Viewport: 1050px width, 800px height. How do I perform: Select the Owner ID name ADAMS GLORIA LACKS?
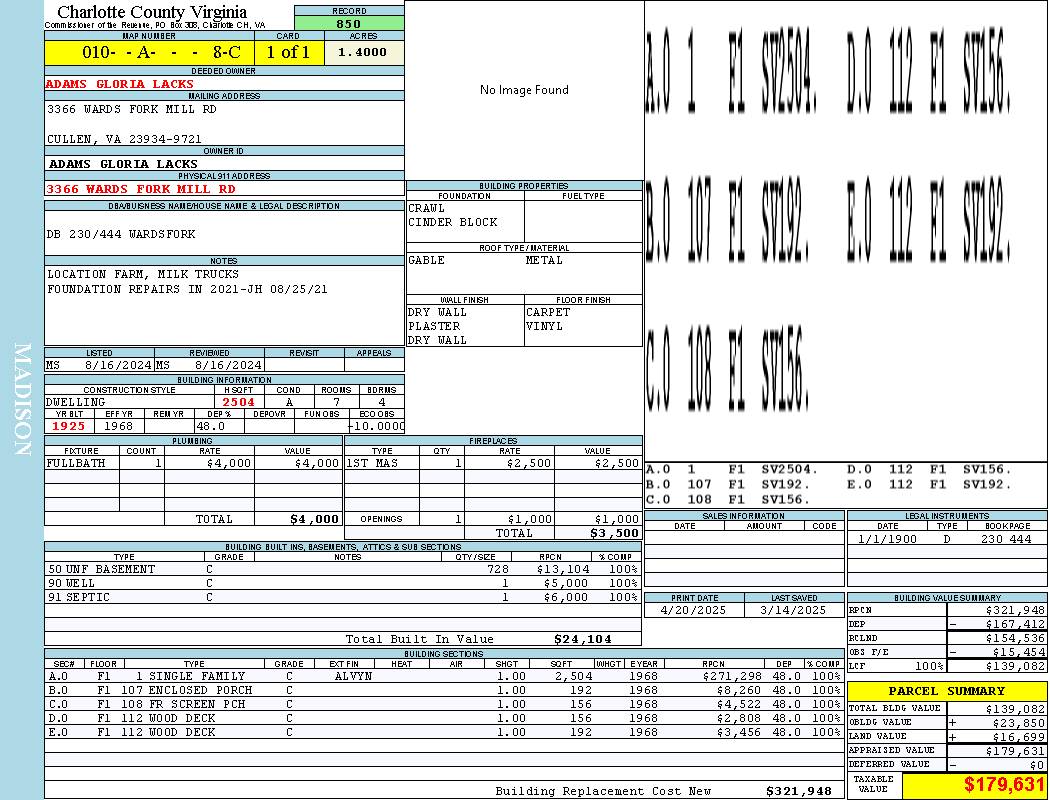pyautogui.click(x=123, y=163)
